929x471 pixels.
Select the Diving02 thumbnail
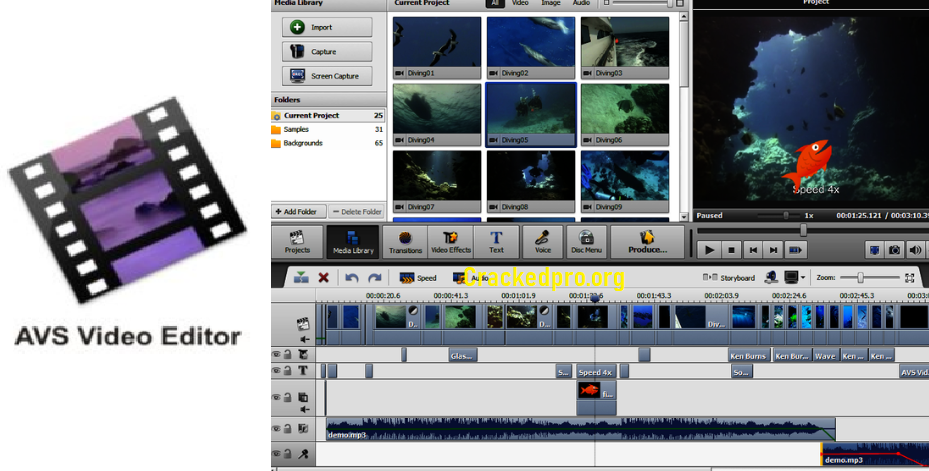click(x=531, y=47)
